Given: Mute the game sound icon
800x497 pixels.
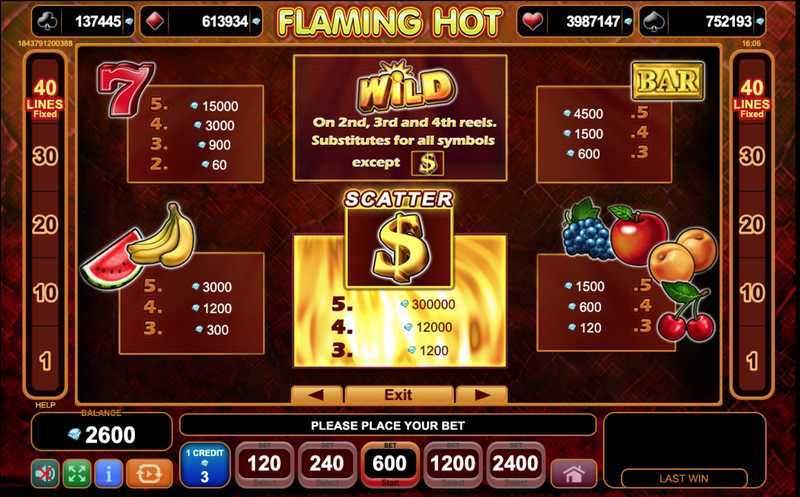Looking at the screenshot, I should coord(45,473).
